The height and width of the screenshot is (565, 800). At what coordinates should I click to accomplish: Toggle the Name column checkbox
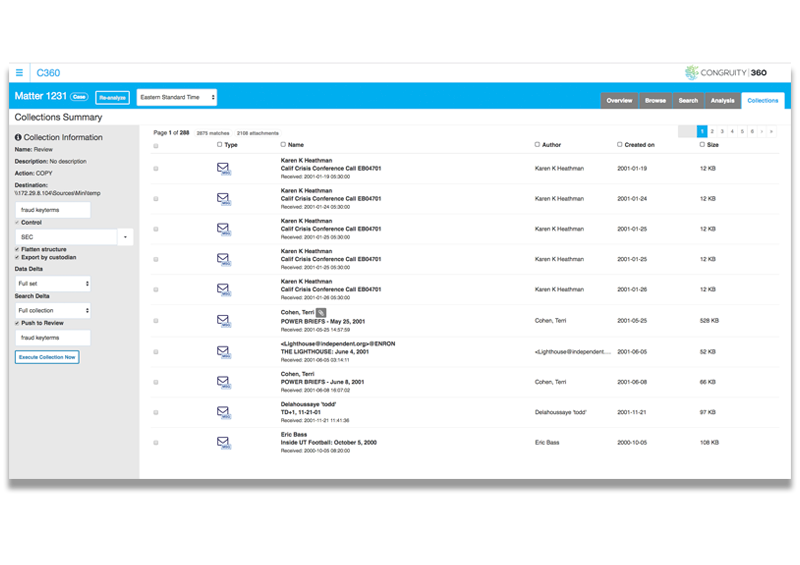[x=283, y=144]
